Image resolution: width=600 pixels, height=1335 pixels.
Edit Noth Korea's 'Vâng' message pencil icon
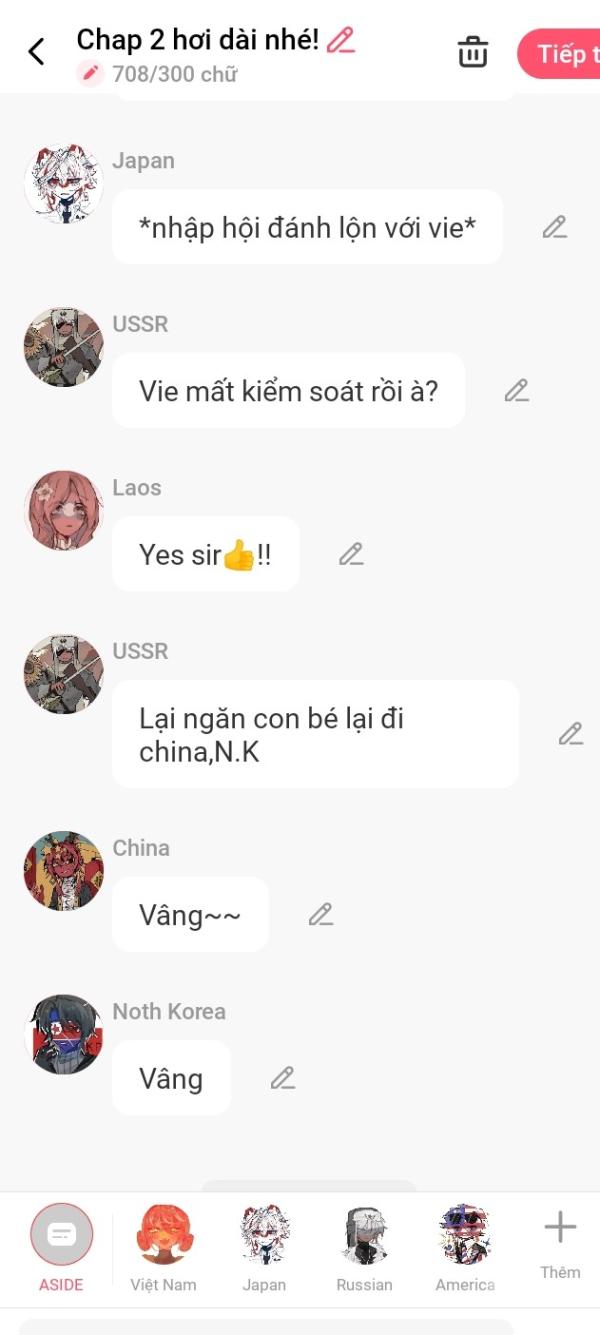(x=283, y=1078)
